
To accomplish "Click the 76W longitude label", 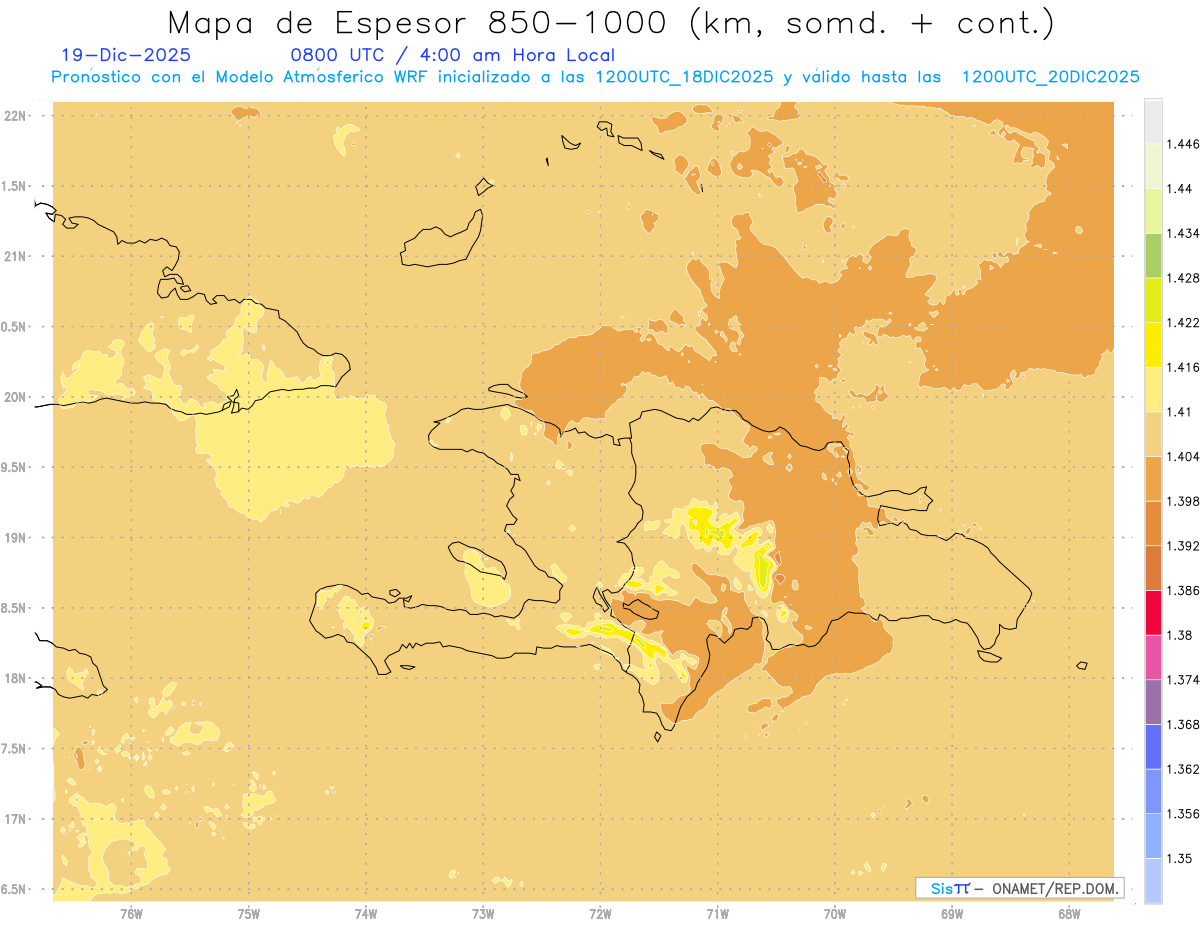I will [x=131, y=914].
